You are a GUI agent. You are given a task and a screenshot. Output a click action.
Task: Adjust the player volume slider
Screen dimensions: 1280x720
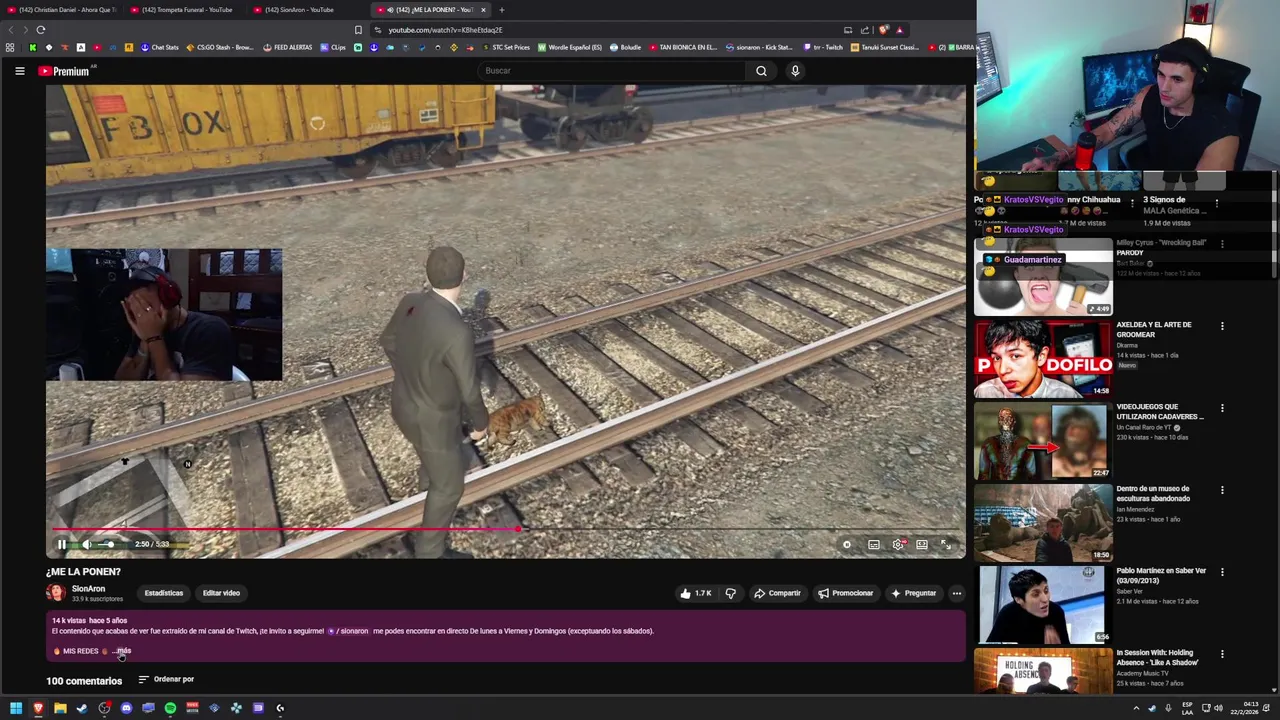click(x=108, y=544)
